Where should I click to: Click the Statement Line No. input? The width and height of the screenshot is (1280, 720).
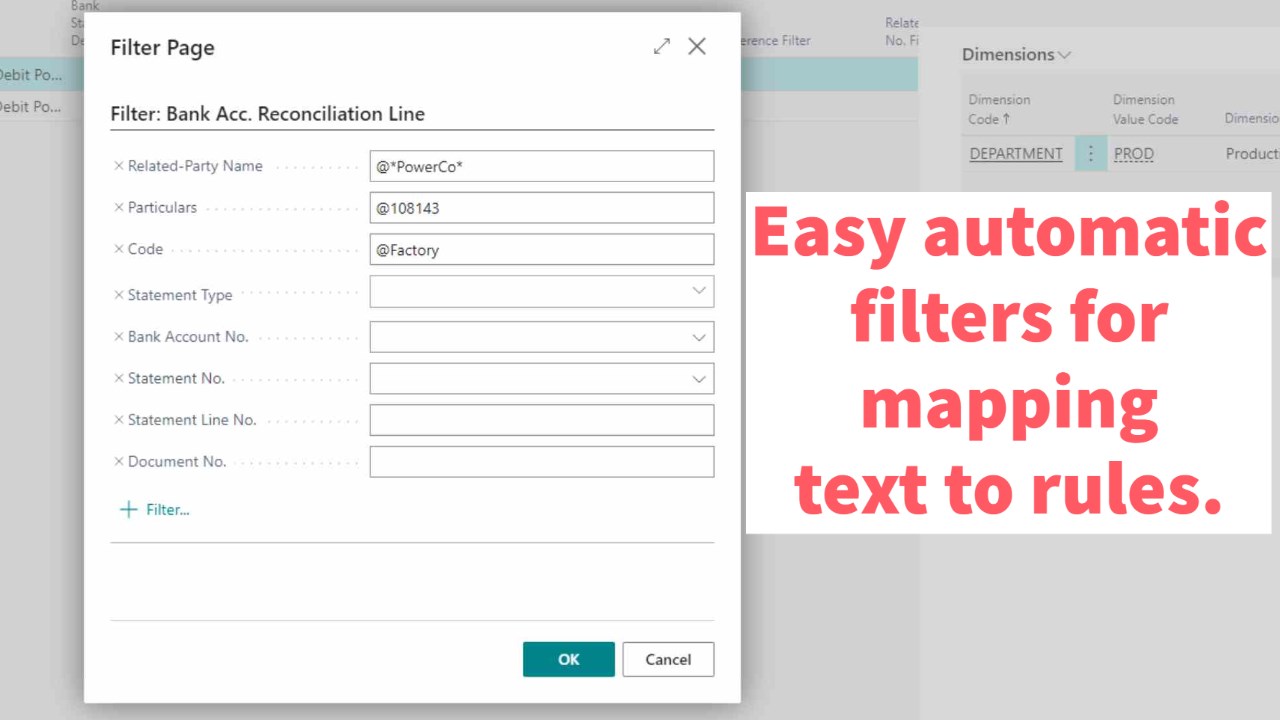point(542,420)
